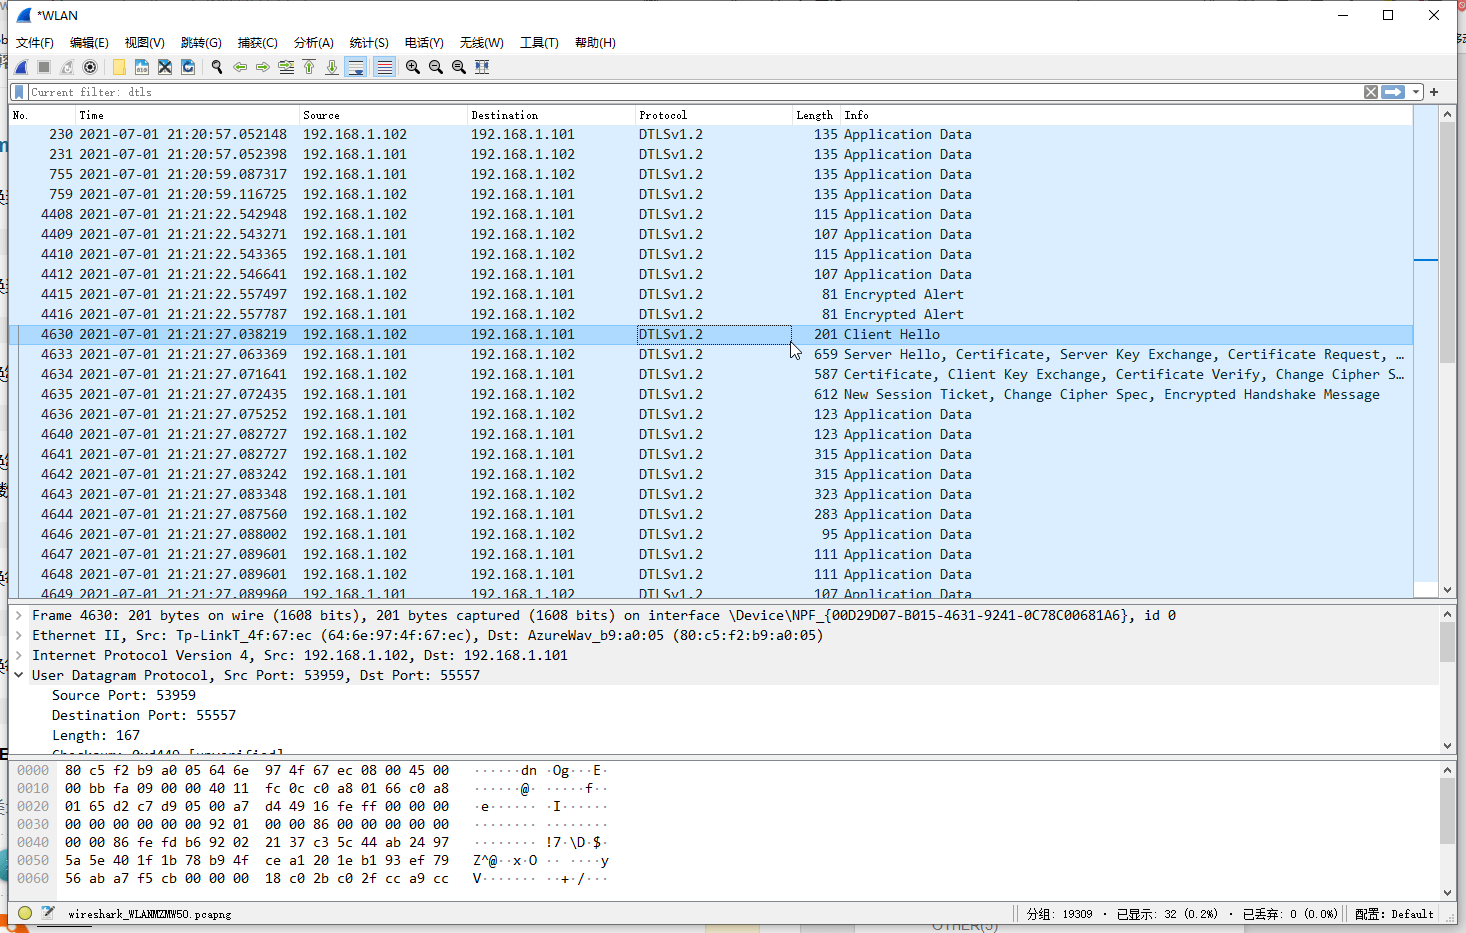This screenshot has width=1466, height=933.
Task: Click the packet list scrollbar thumb
Action: (1447, 243)
